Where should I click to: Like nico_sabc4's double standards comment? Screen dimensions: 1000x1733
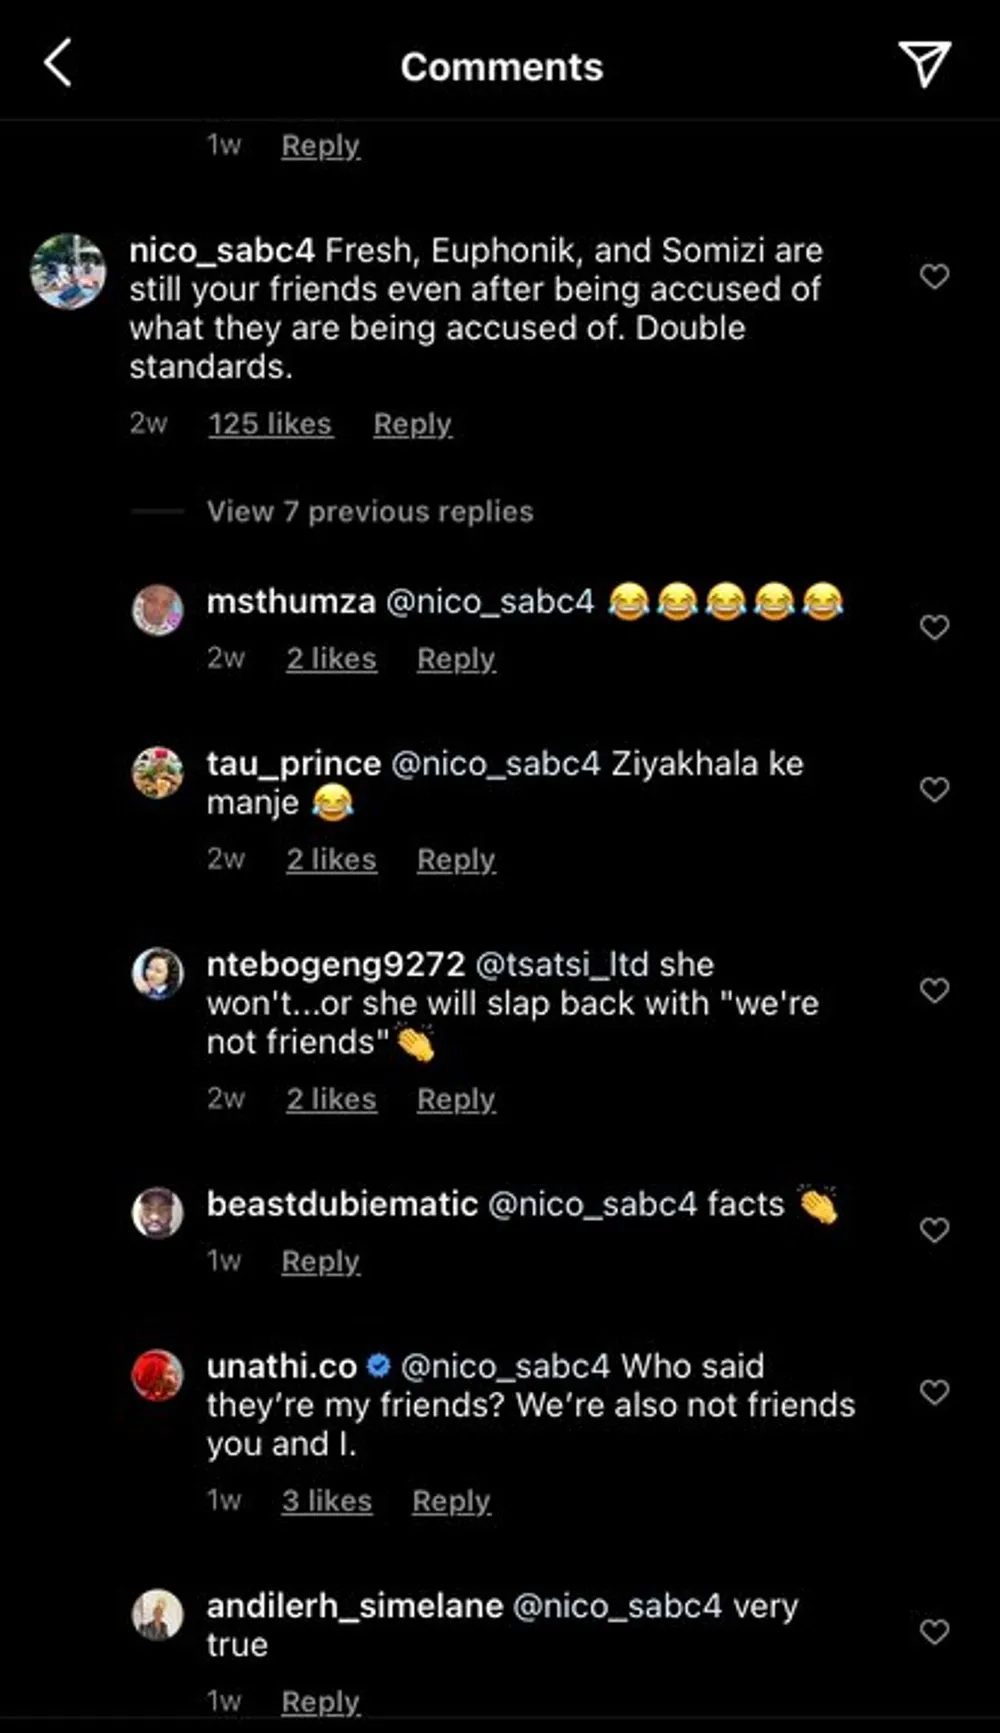pyautogui.click(x=934, y=276)
